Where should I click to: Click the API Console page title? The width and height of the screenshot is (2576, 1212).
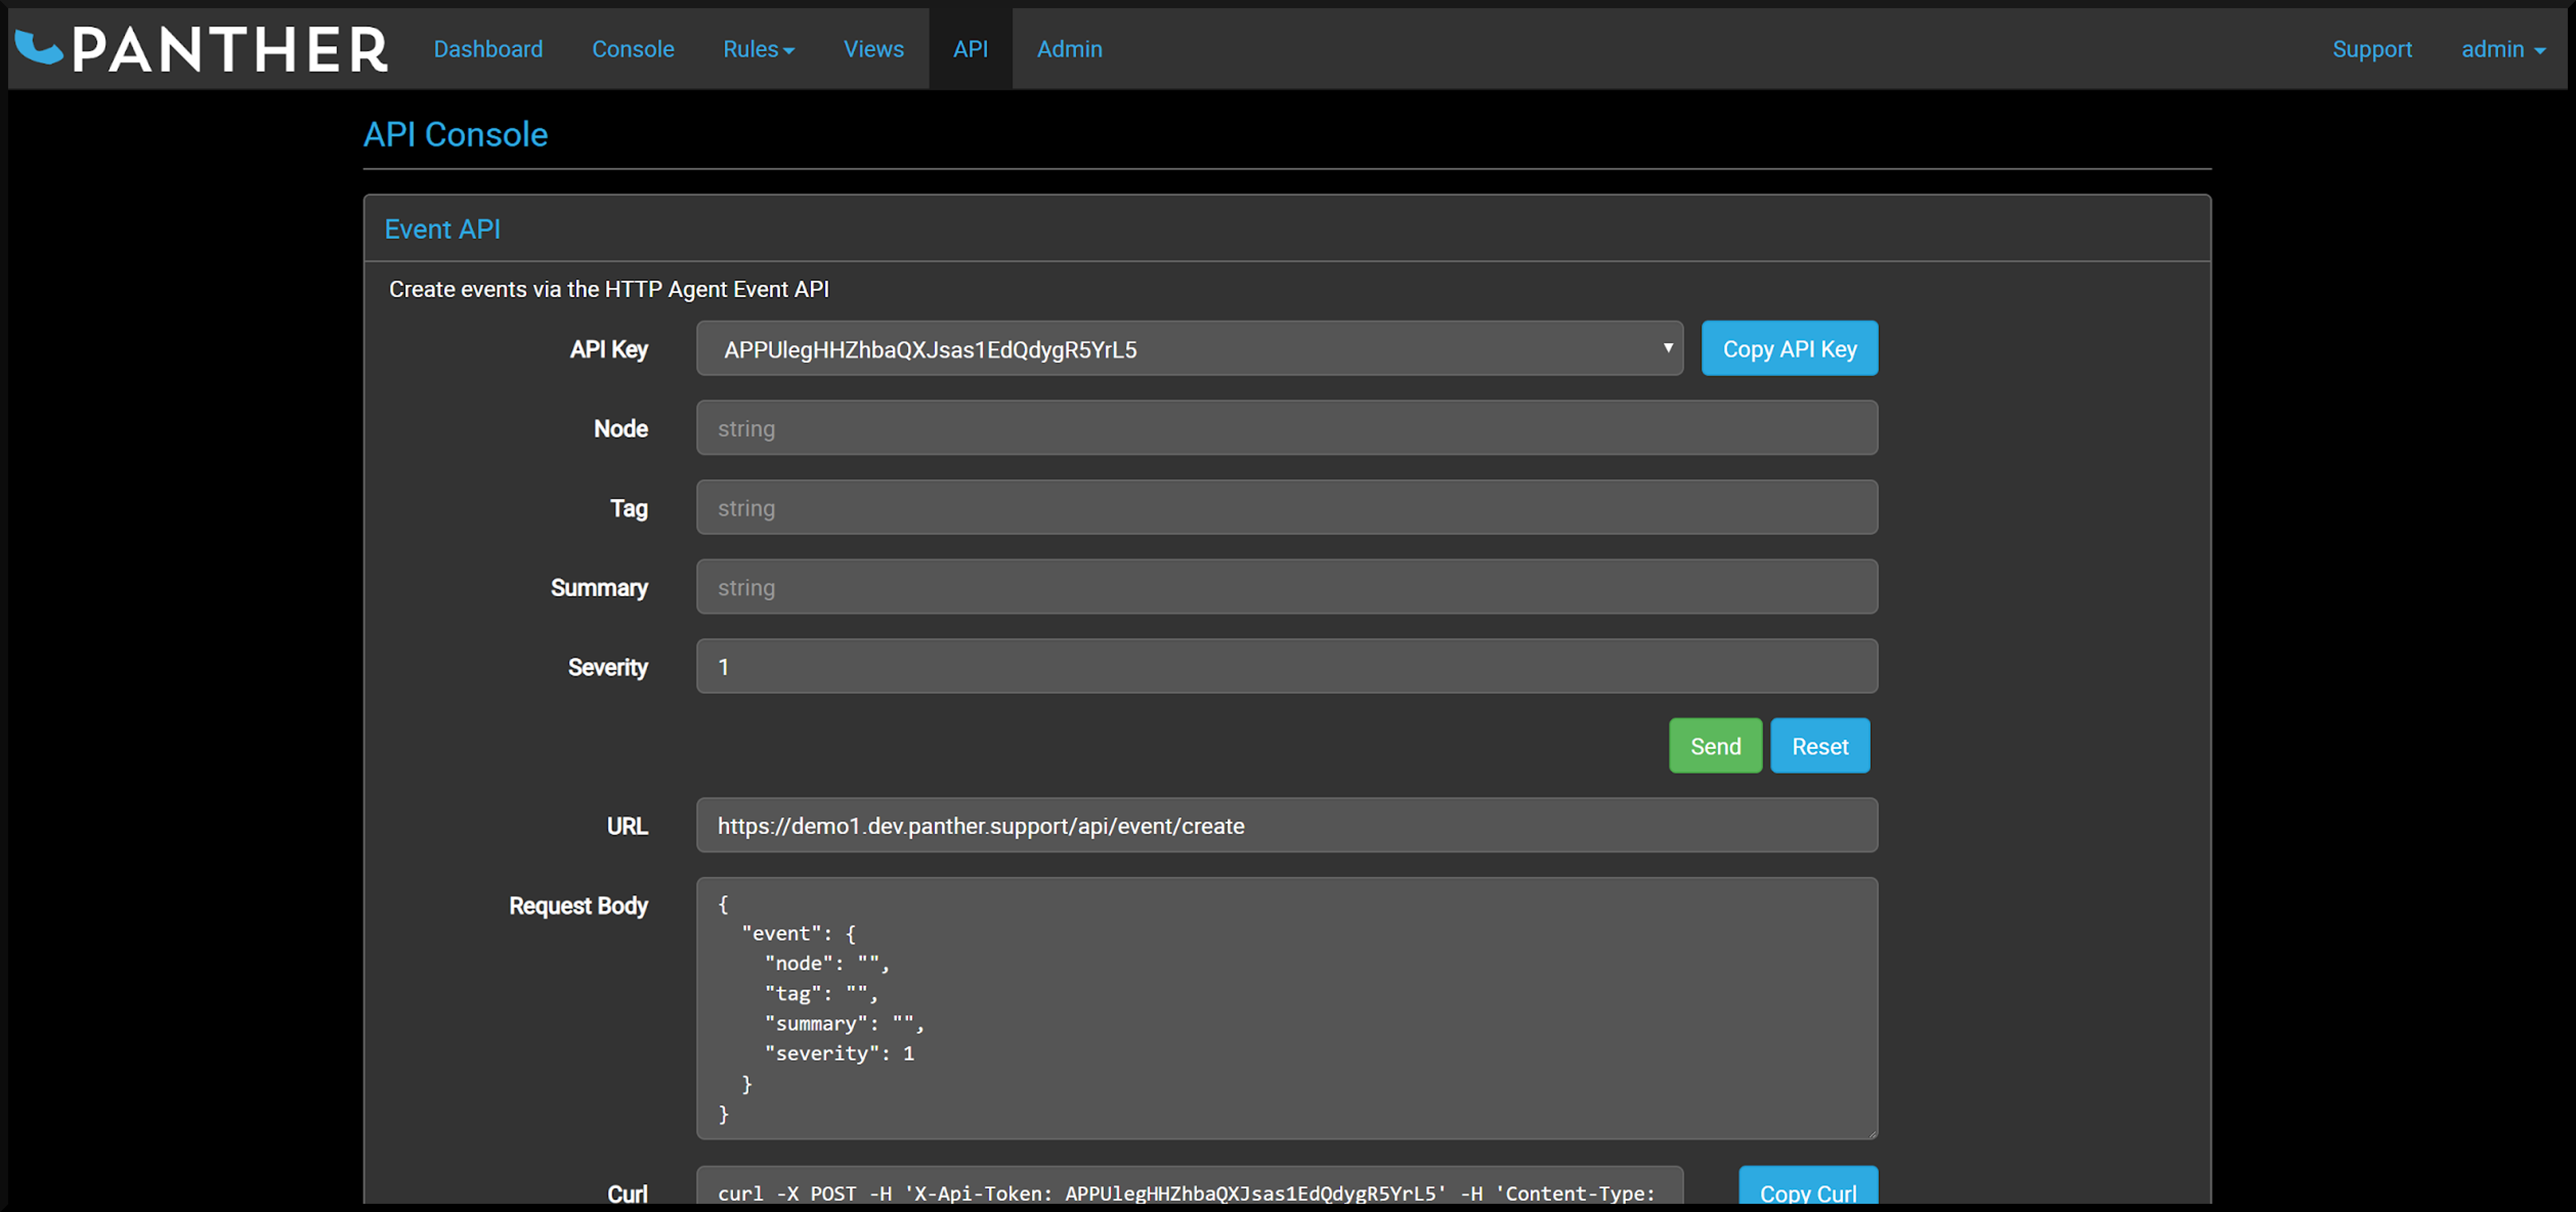[x=455, y=135]
